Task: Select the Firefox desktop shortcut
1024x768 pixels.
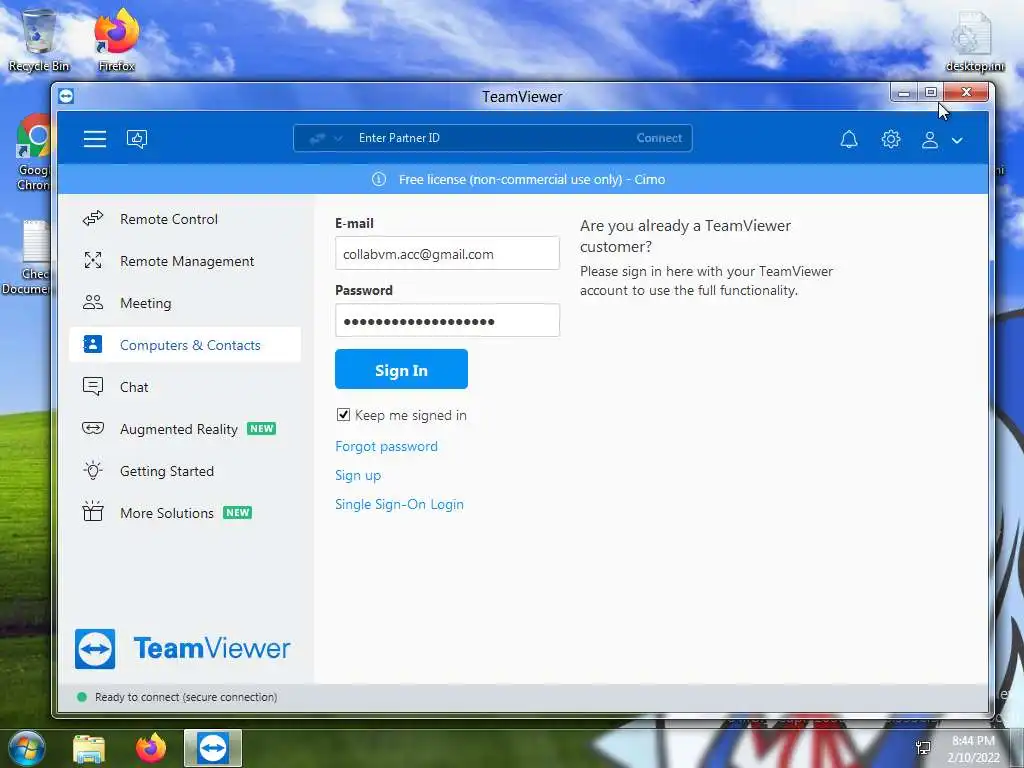Action: (x=116, y=40)
